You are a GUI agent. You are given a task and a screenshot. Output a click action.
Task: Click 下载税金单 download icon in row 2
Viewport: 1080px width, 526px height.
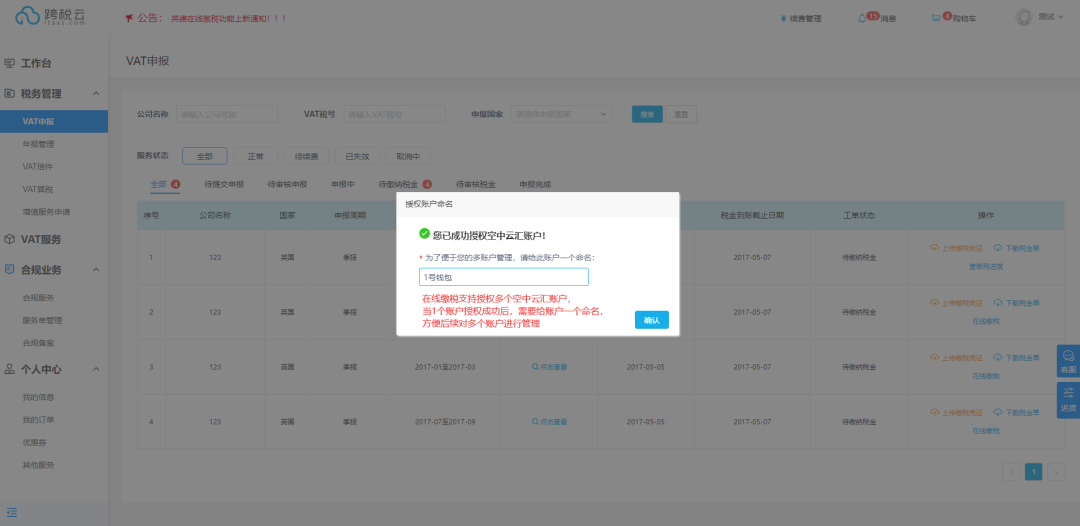tap(998, 303)
